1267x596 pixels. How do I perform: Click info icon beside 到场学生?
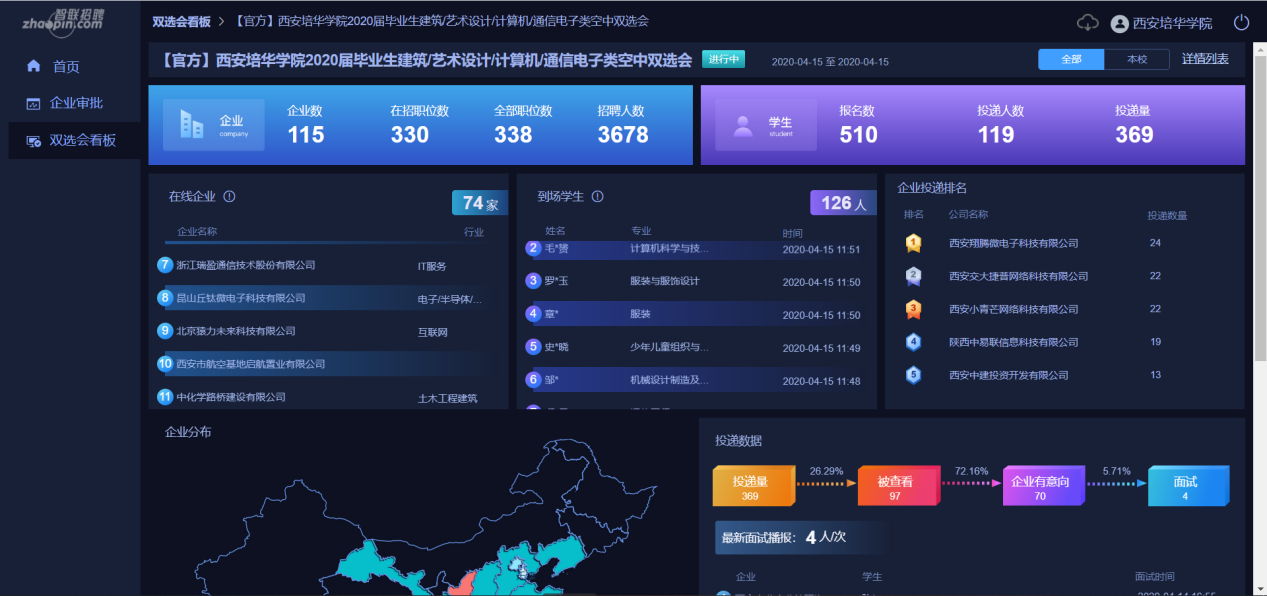coord(597,197)
